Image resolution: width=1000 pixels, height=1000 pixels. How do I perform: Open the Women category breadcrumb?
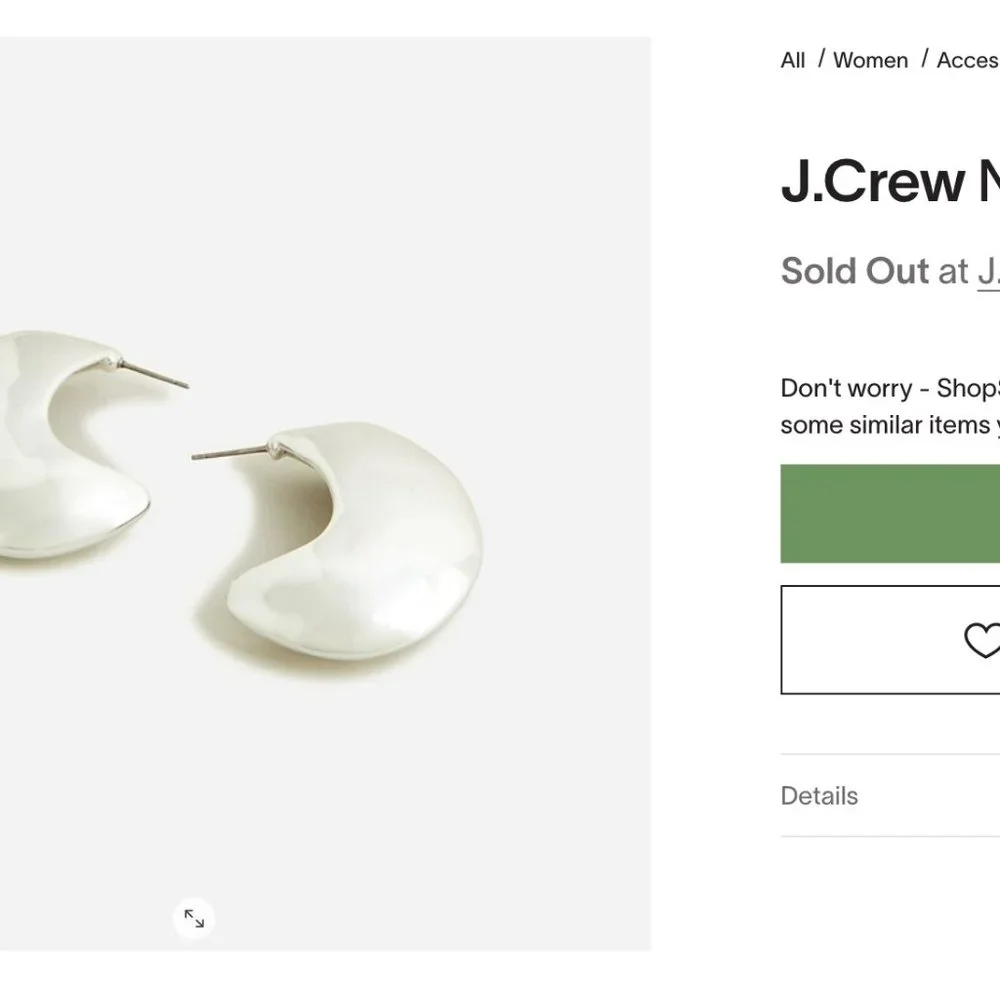(871, 60)
